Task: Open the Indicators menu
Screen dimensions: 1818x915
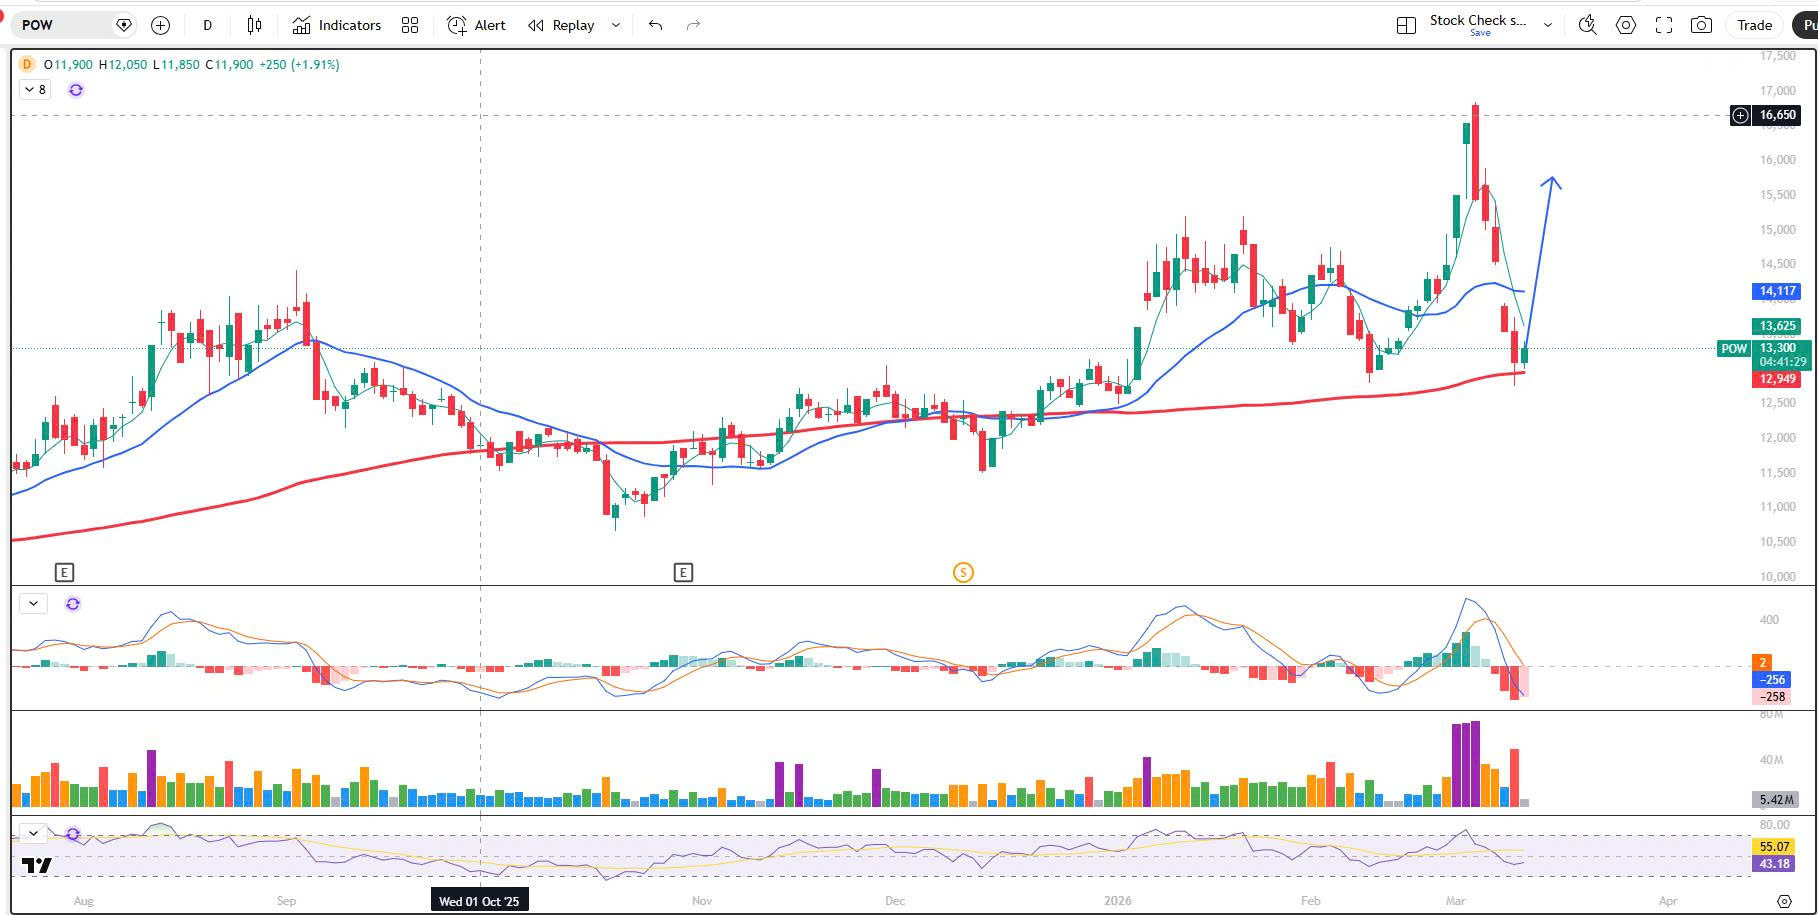Action: click(337, 25)
